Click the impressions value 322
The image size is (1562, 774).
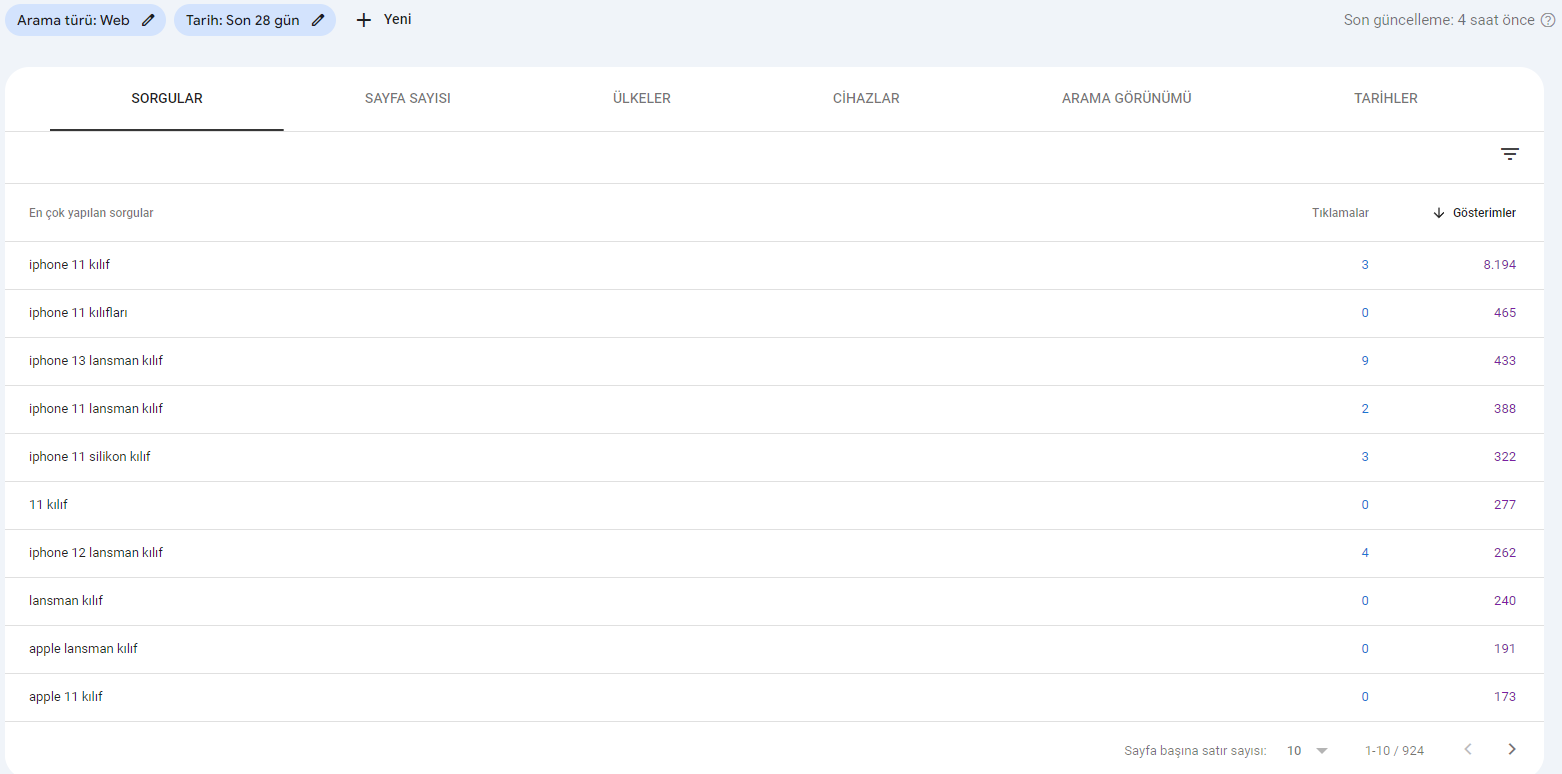click(x=1505, y=457)
